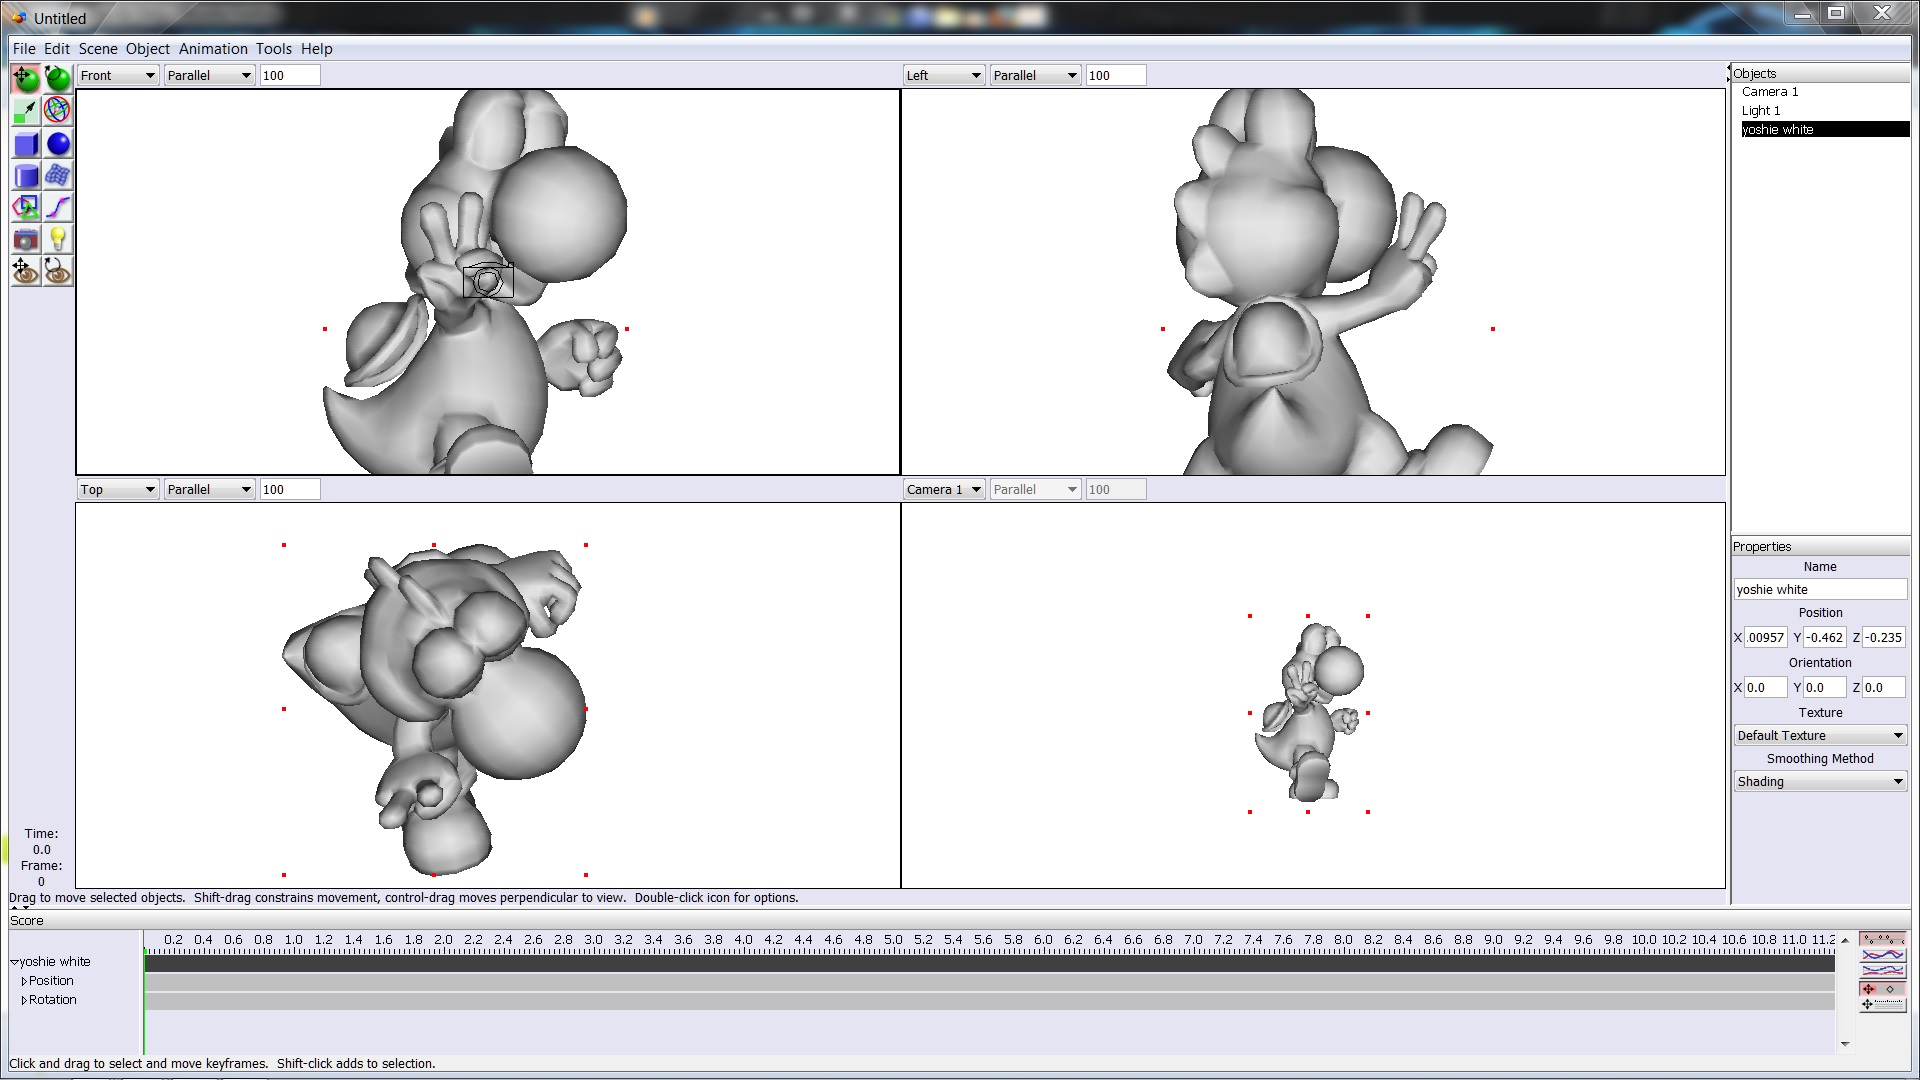The width and height of the screenshot is (1920, 1080).
Task: Open the Animation menu
Action: (213, 49)
